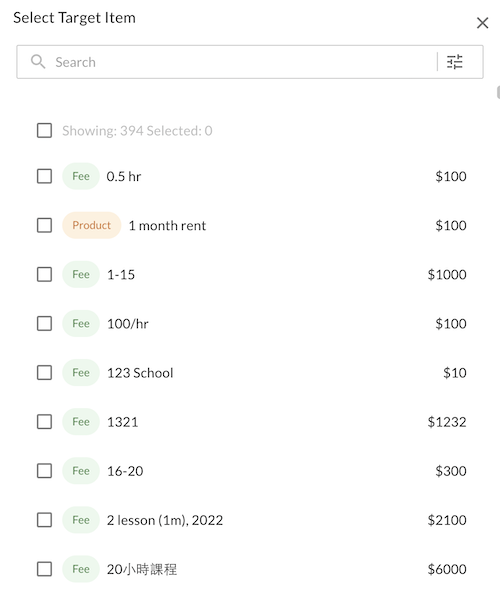Screen dimensions: 500x602
Task: Tick the checkbox for 1-15 fee
Action: 45,275
